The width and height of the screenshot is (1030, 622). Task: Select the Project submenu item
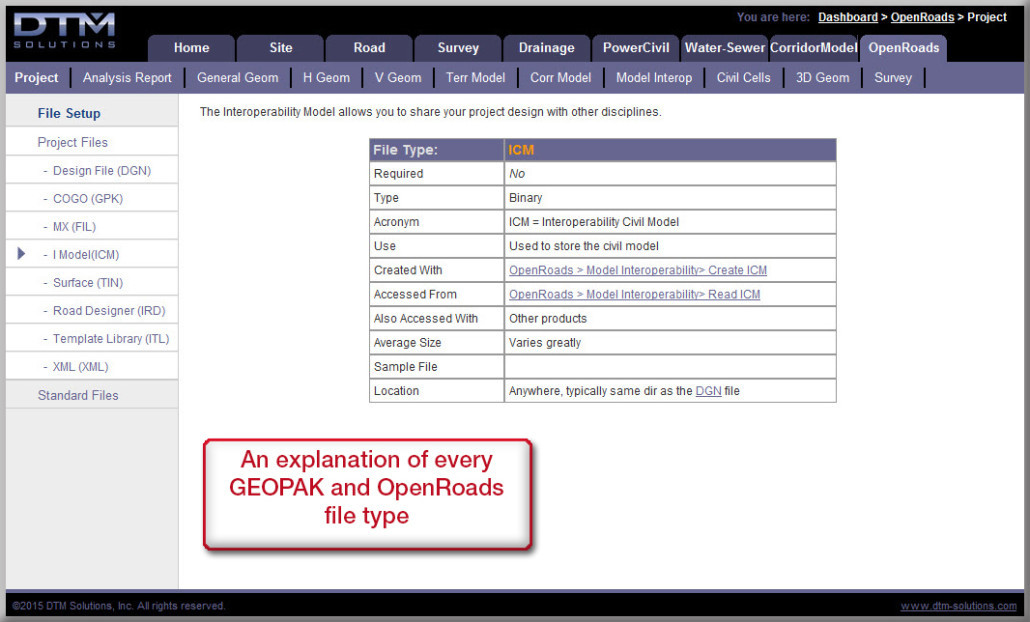pyautogui.click(x=37, y=78)
